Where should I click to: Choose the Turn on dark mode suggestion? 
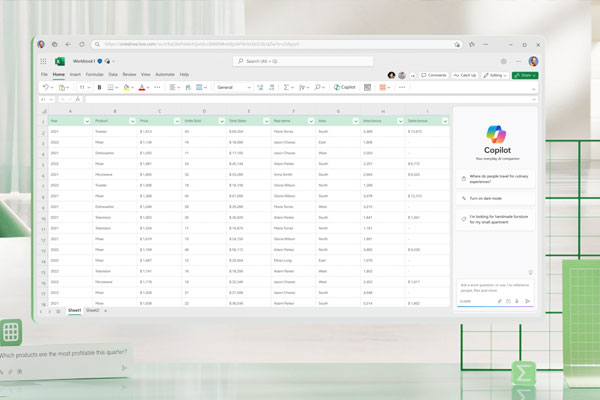point(495,198)
